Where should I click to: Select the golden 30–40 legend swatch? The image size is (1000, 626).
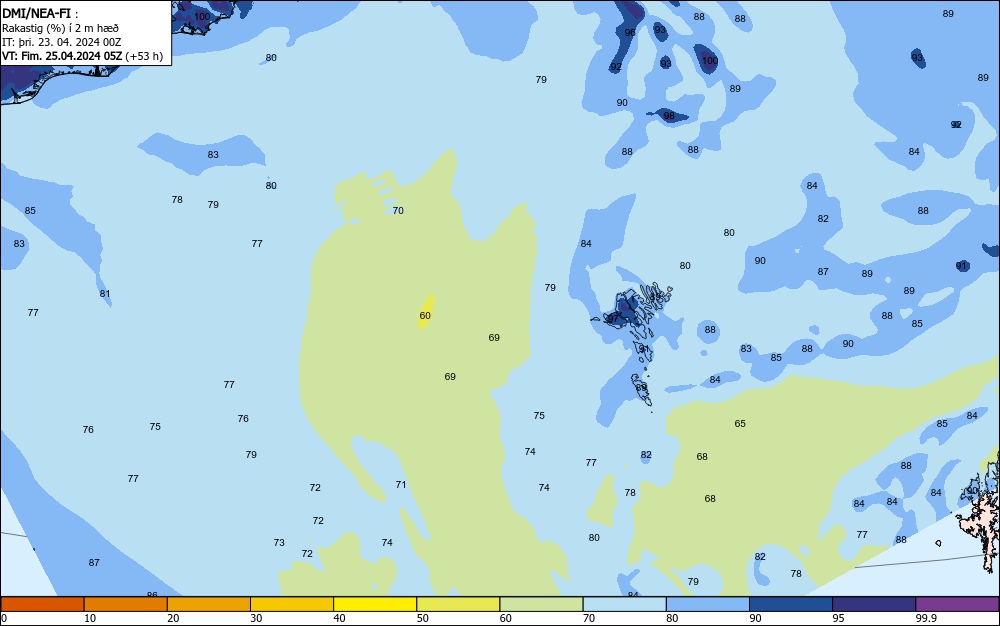pos(292,604)
